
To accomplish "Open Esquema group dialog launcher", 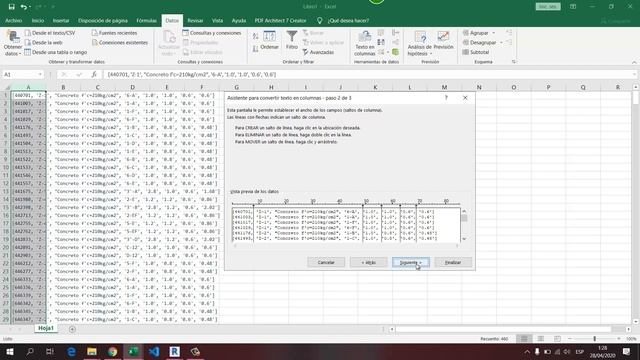I will [x=513, y=62].
